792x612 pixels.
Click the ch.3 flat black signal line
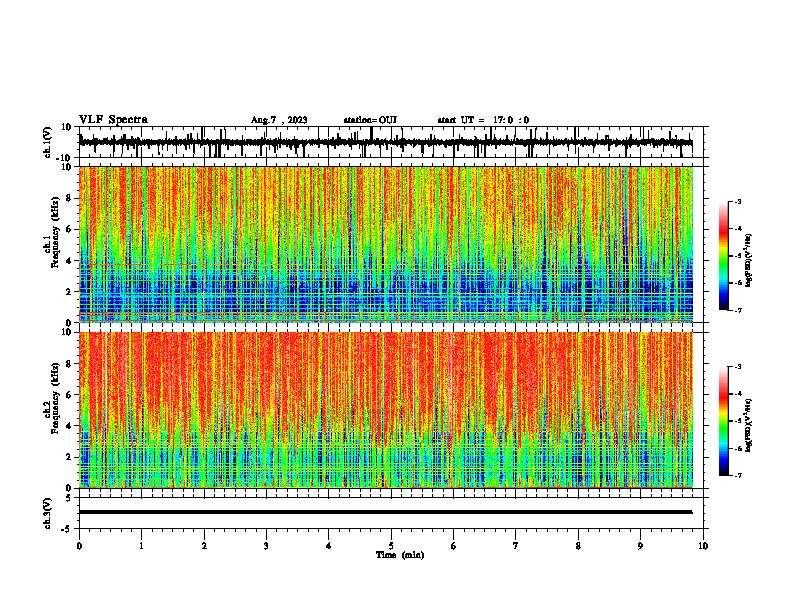386,512
